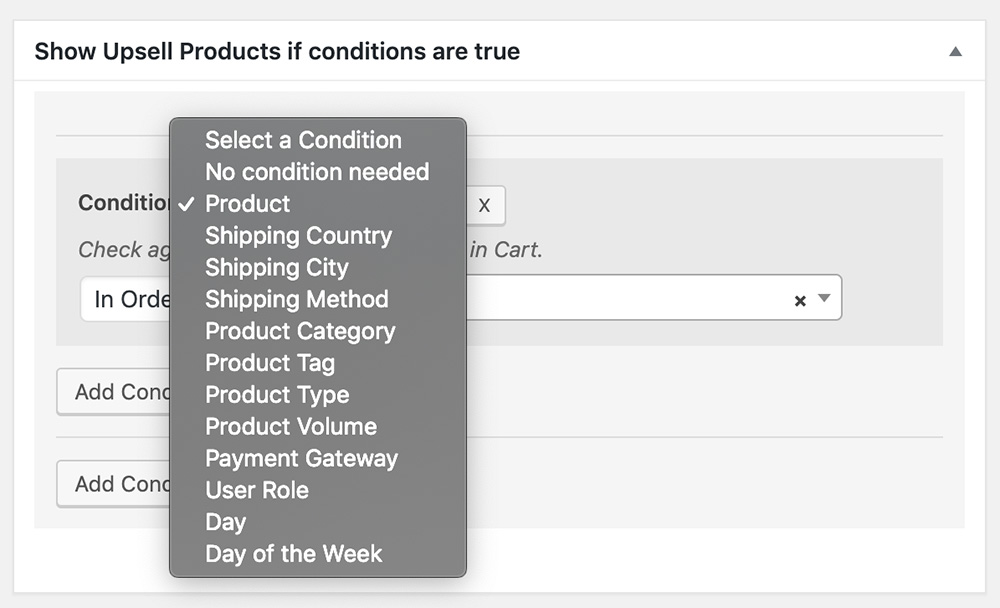
Task: Choose "Product Volume" condition
Action: tap(290, 426)
